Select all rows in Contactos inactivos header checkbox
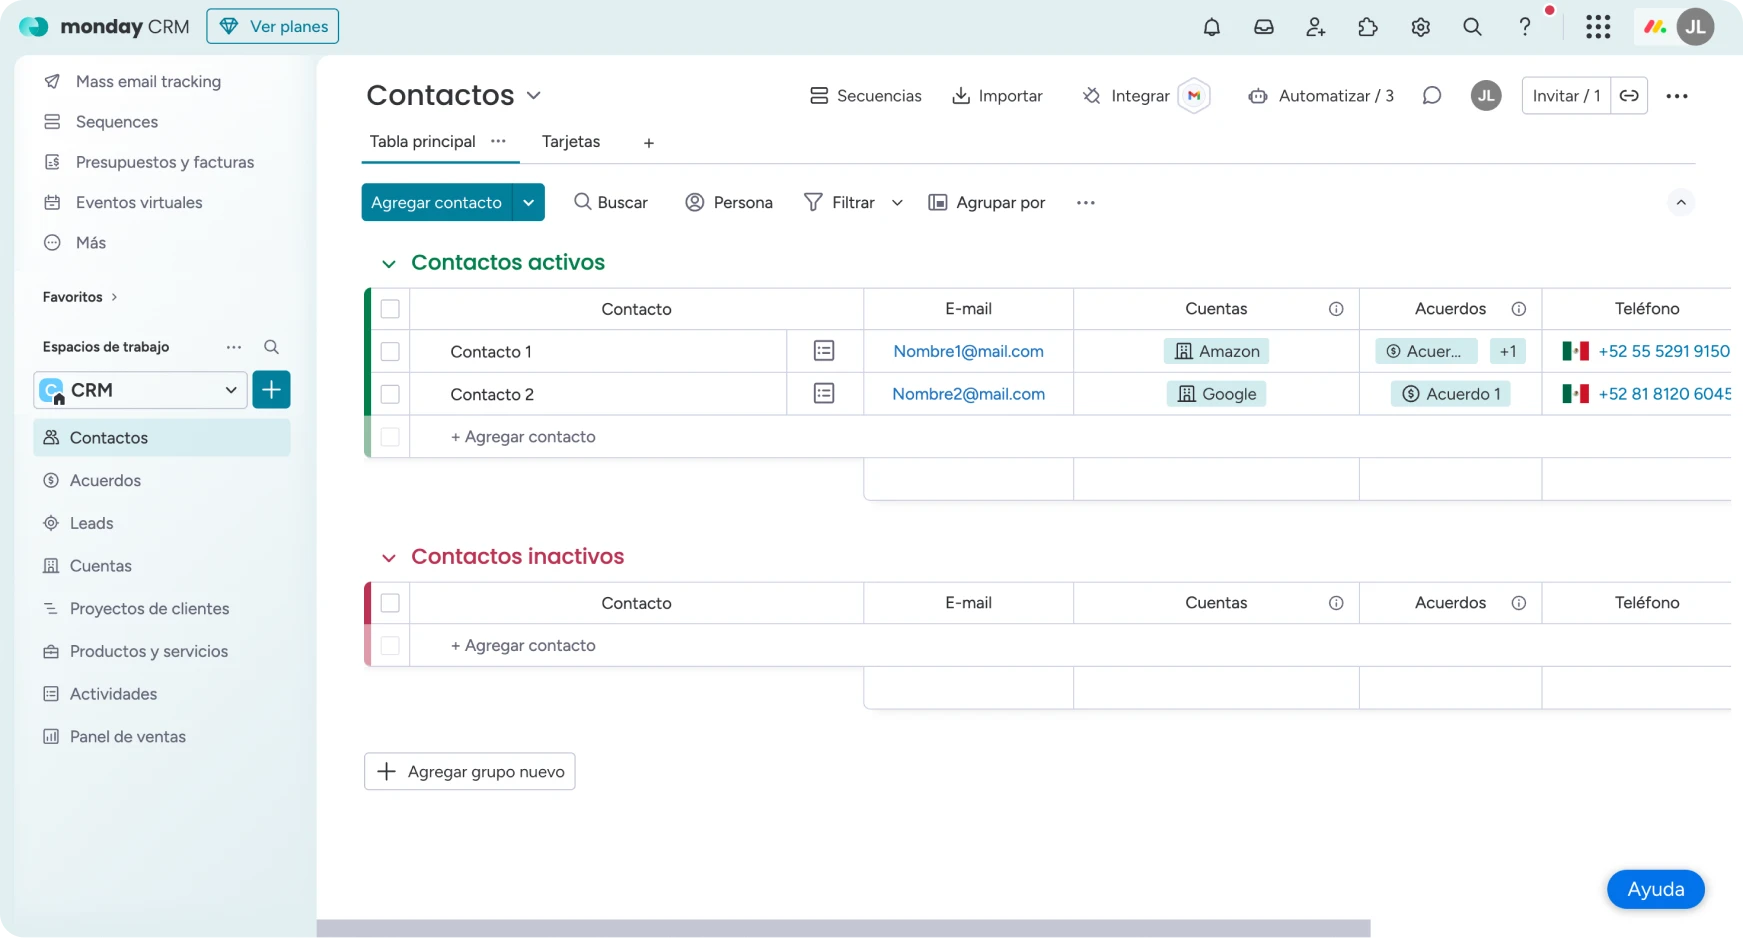 [x=390, y=603]
